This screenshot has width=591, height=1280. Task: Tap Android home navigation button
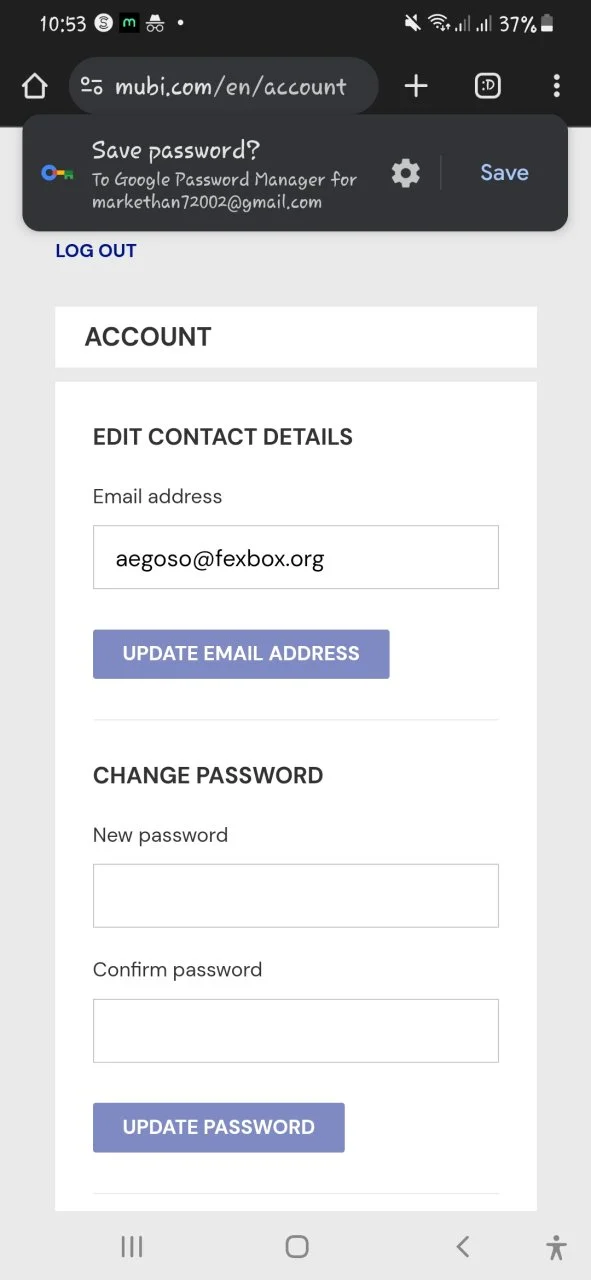[x=296, y=1246]
